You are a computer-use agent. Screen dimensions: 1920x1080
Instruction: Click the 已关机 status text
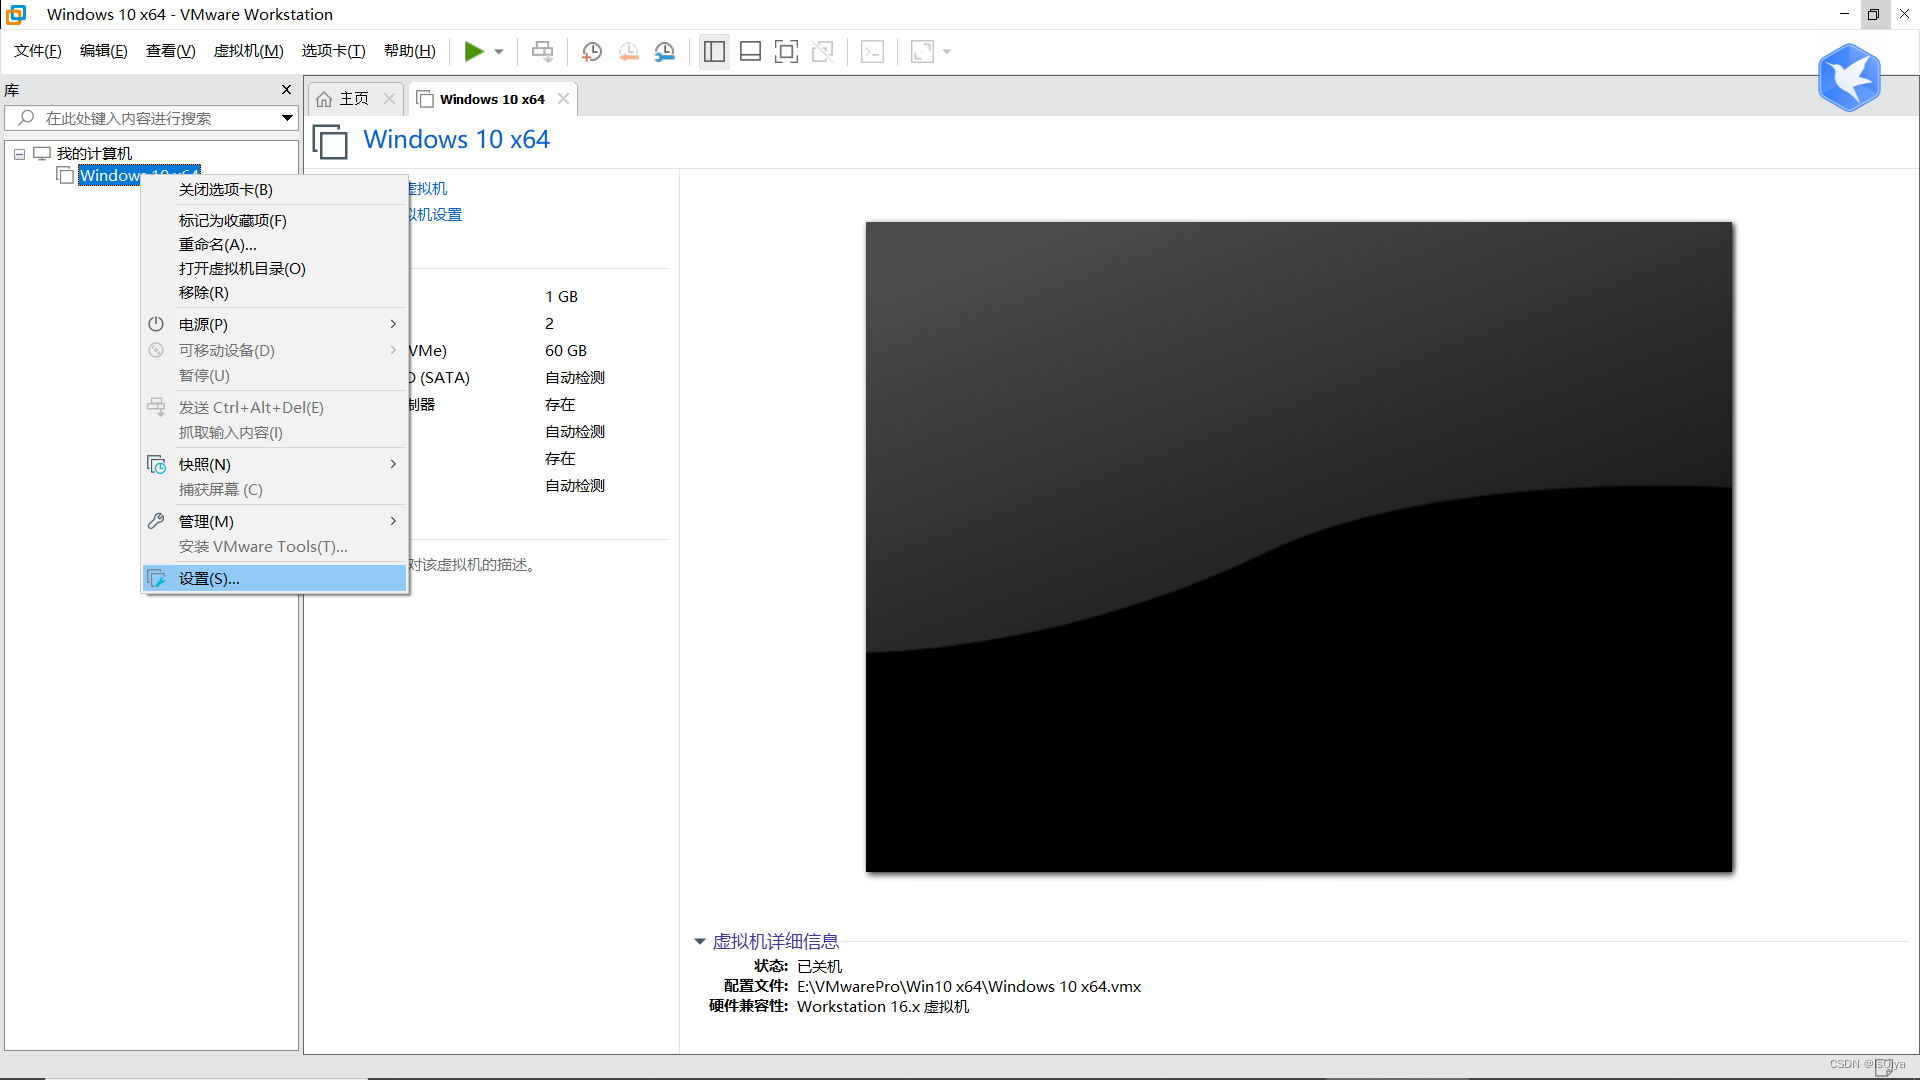(820, 967)
